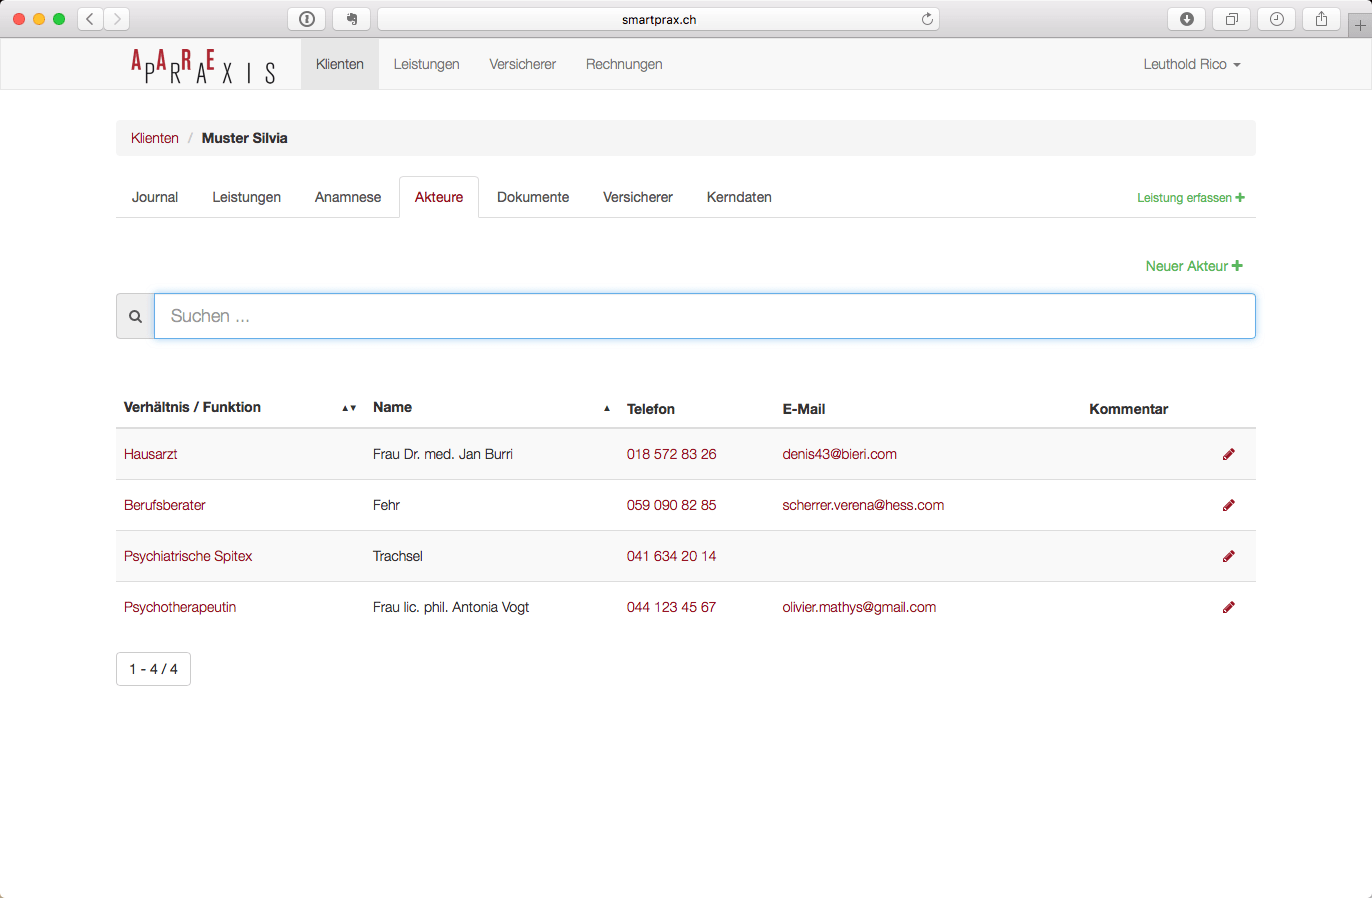
Task: Open Versicherer in the top navigation
Action: [x=523, y=64]
